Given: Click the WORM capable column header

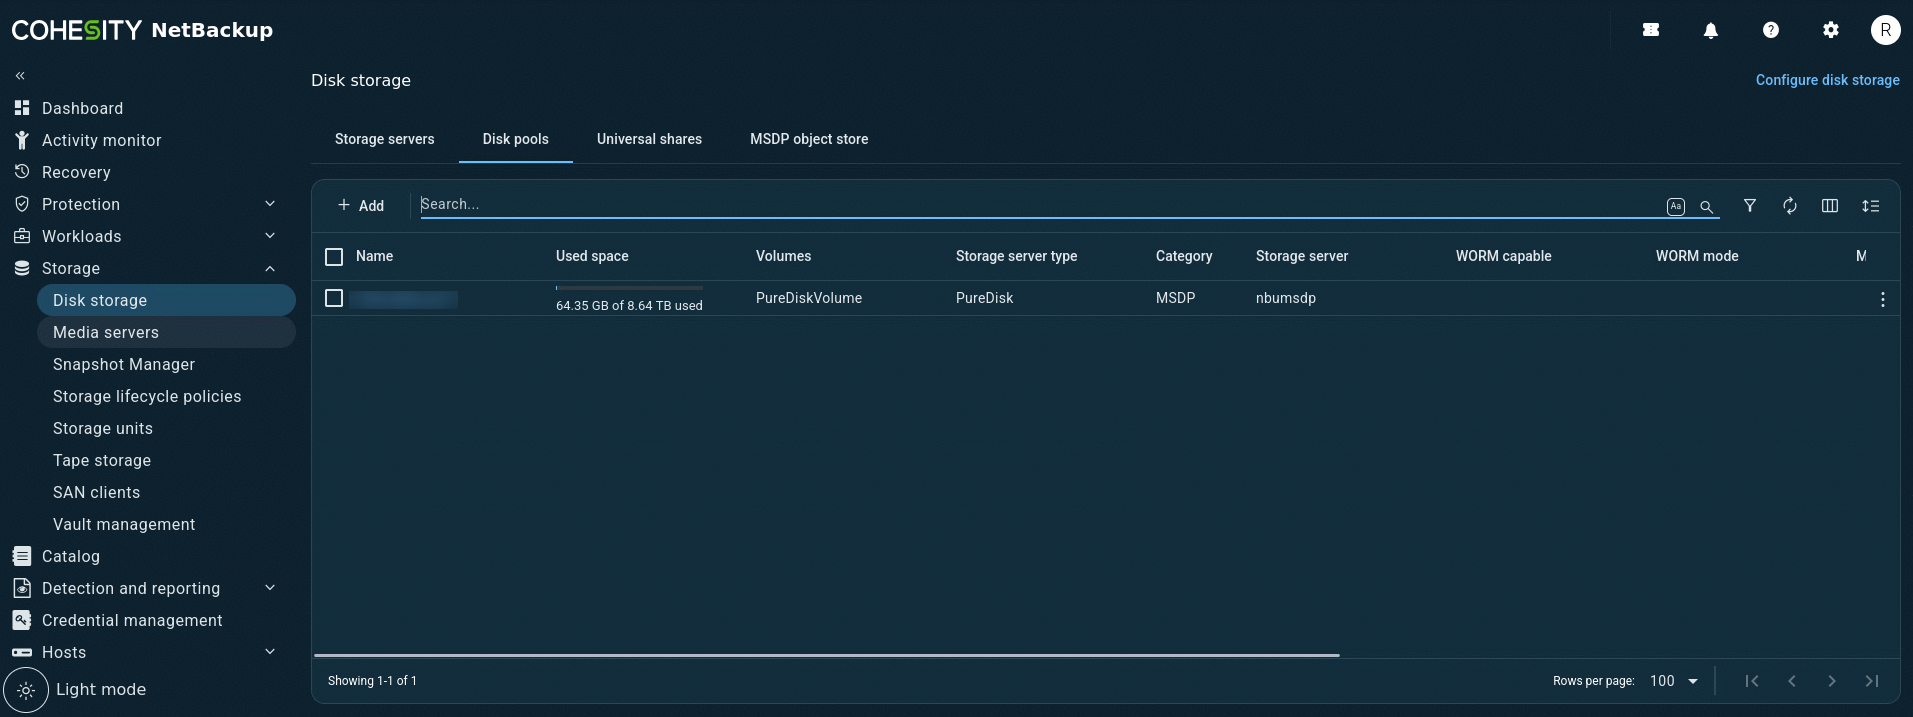Looking at the screenshot, I should point(1504,256).
